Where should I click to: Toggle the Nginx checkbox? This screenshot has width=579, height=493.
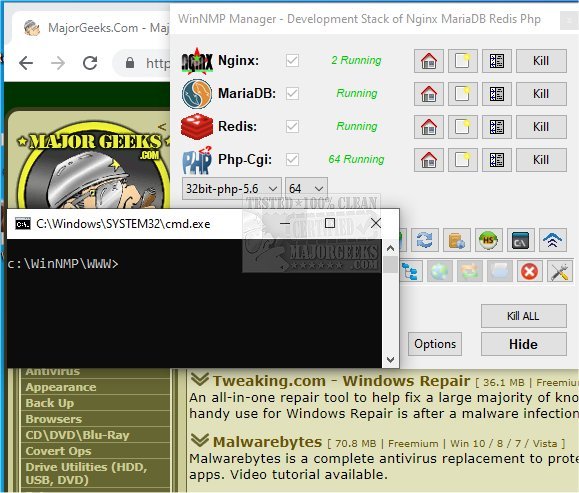tap(292, 60)
